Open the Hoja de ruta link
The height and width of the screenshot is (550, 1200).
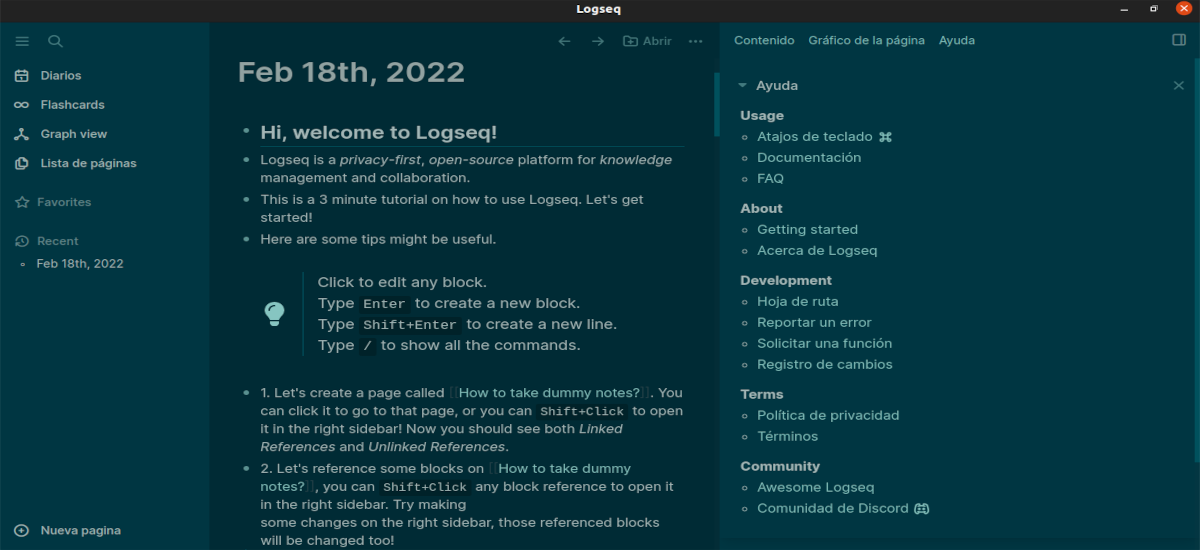[x=798, y=302]
